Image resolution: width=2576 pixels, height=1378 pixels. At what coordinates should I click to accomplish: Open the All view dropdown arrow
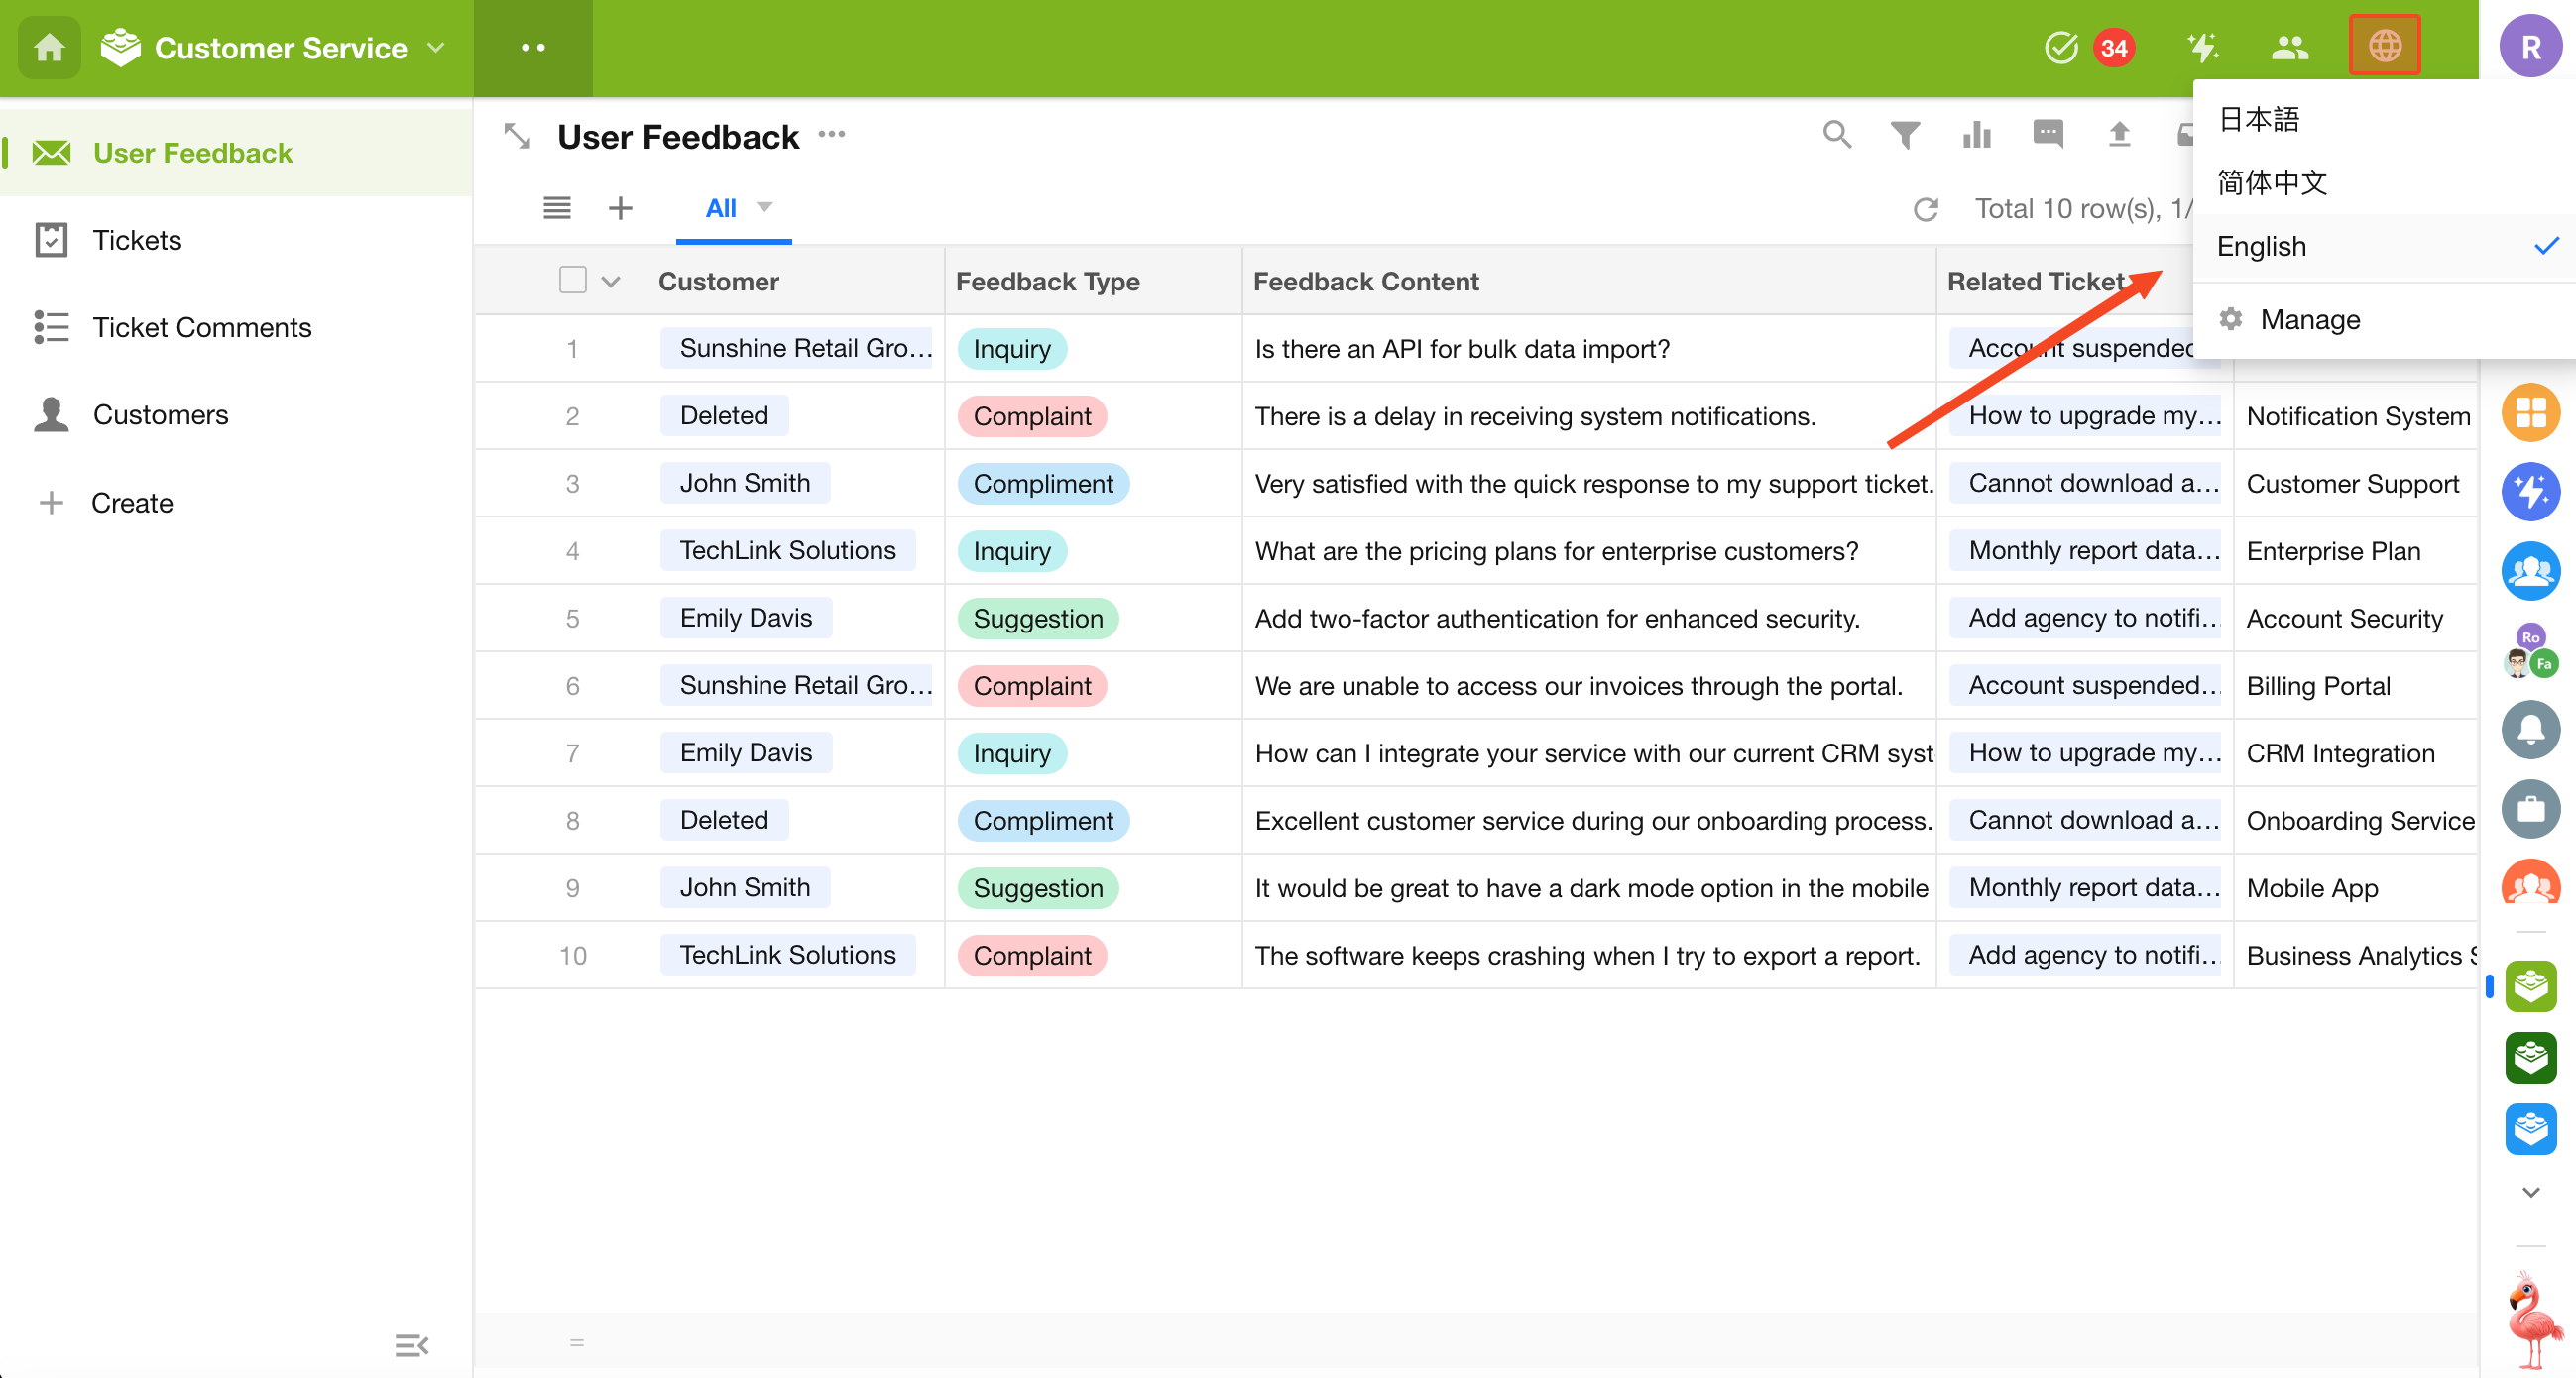pyautogui.click(x=765, y=207)
